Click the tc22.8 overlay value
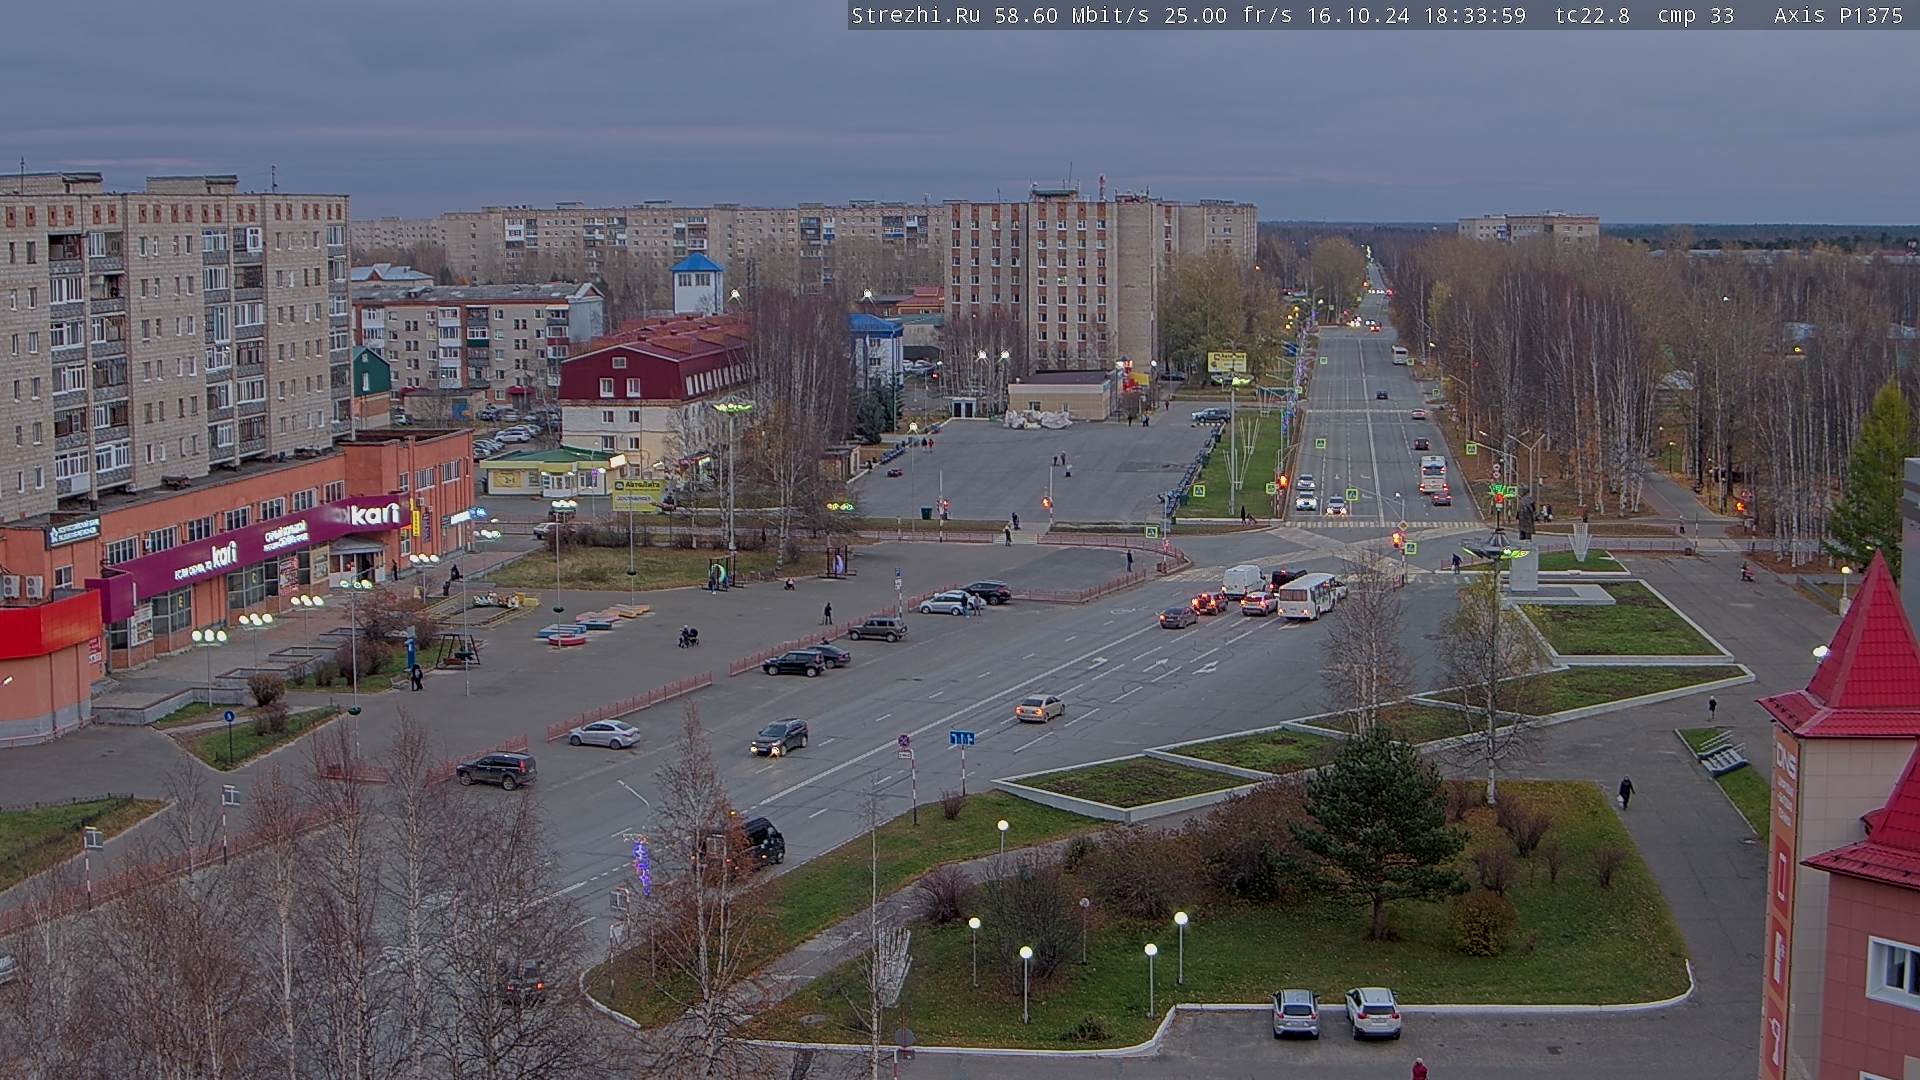 1592,15
